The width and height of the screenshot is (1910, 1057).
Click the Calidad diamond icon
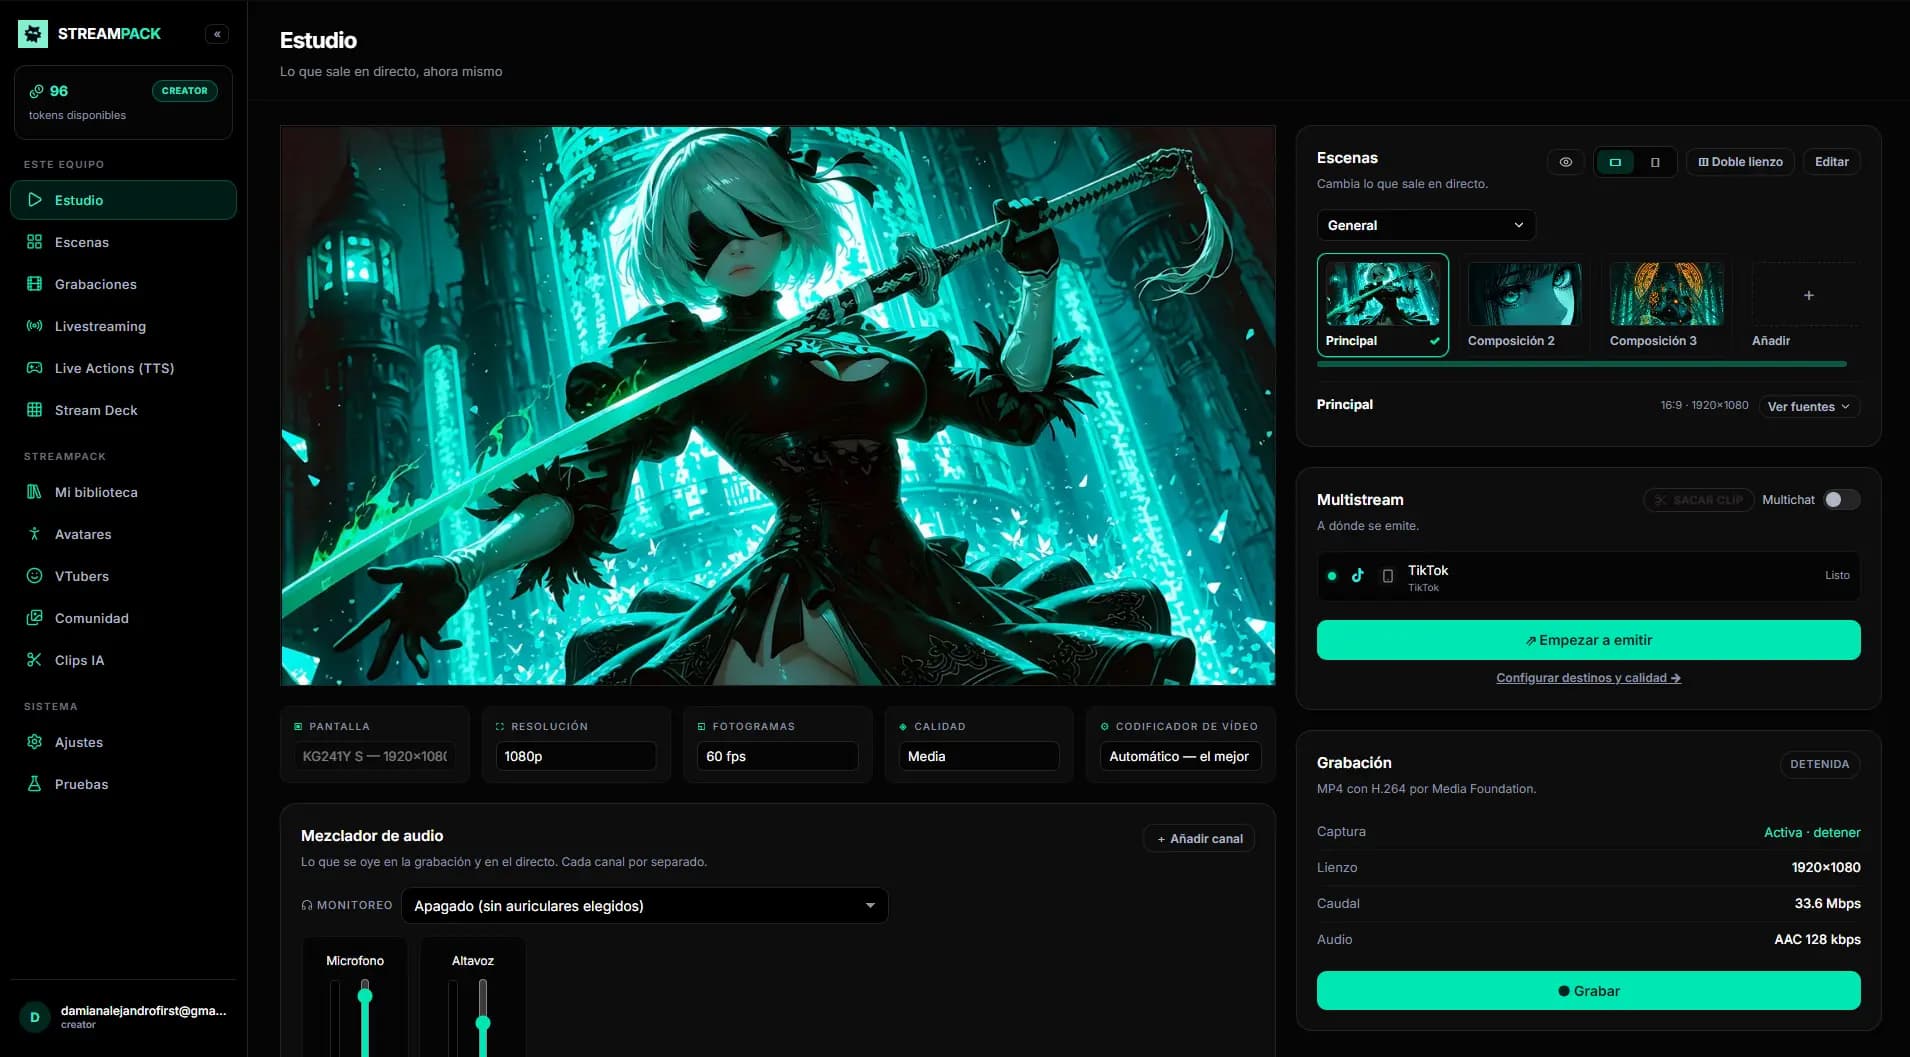[903, 727]
